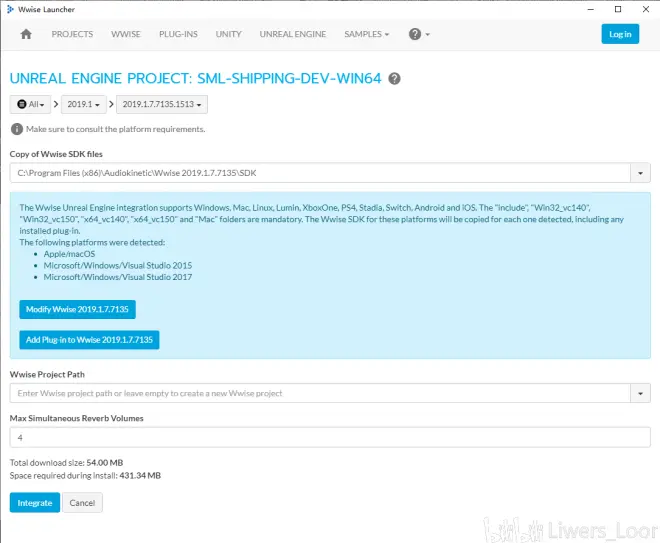The image size is (660, 543).
Task: Click the Log in button
Action: coord(620,34)
